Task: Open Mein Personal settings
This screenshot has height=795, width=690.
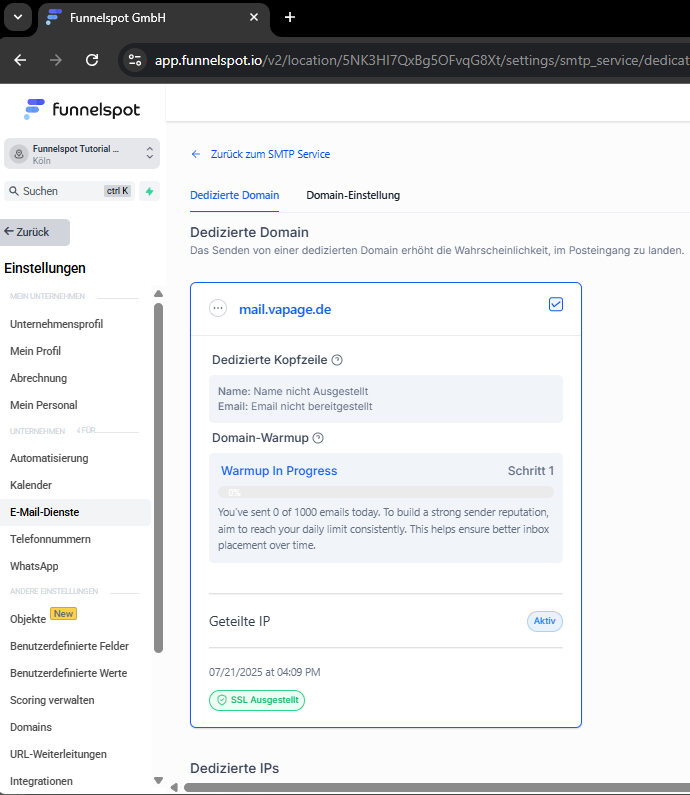Action: (44, 405)
